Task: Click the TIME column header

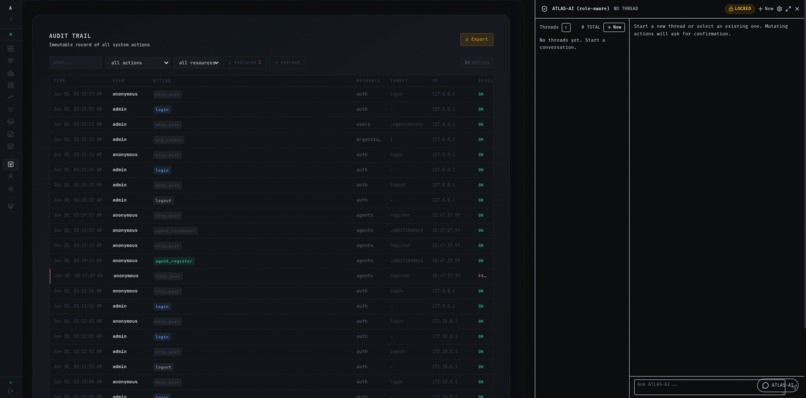Action: click(x=60, y=81)
